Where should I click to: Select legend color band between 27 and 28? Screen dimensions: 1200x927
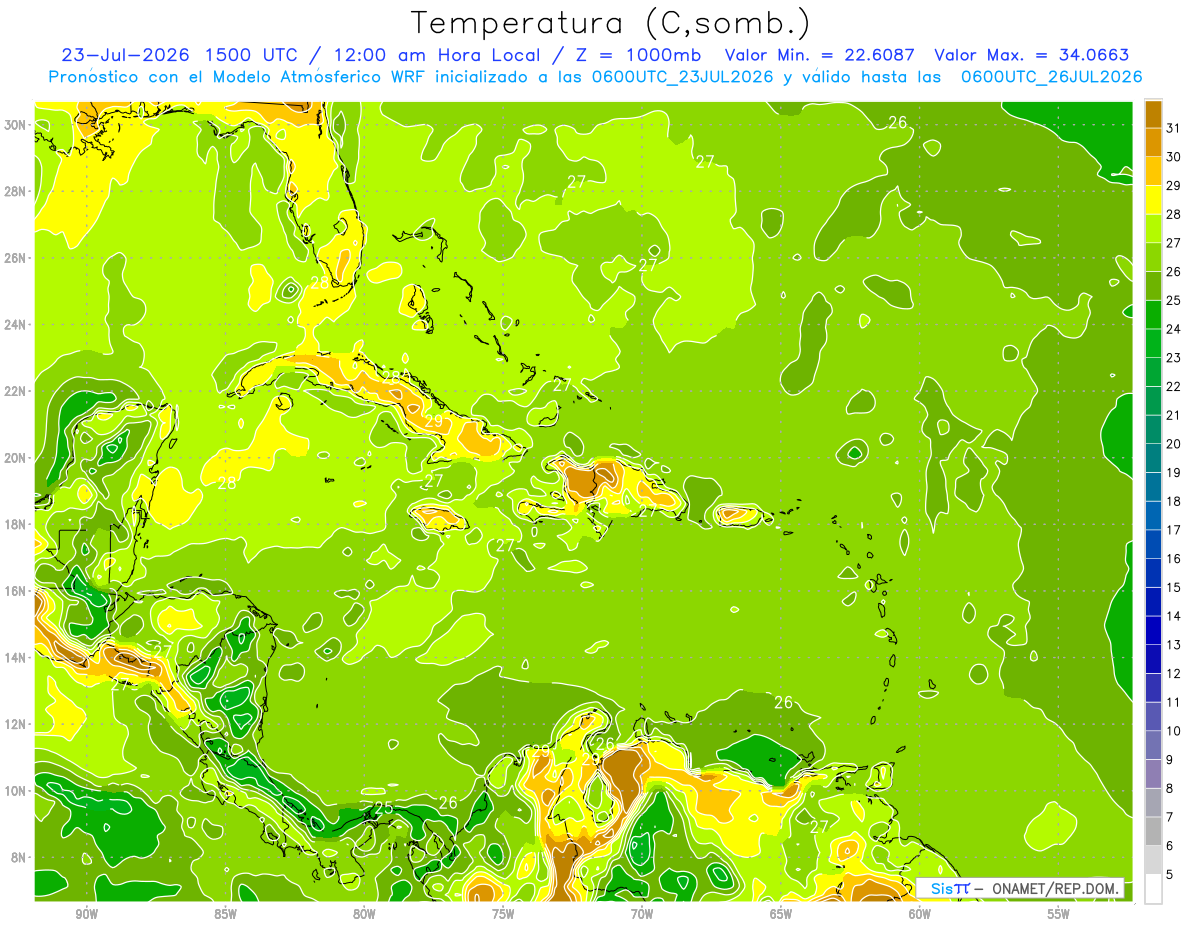click(1153, 229)
